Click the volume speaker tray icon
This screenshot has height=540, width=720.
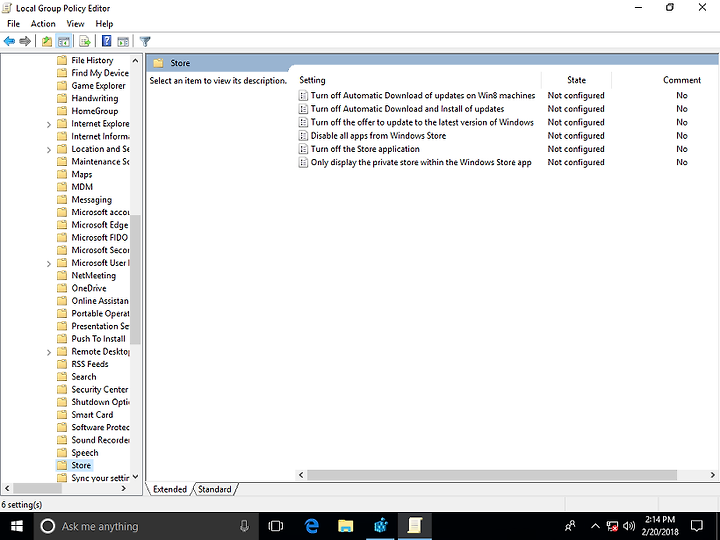[x=629, y=526]
